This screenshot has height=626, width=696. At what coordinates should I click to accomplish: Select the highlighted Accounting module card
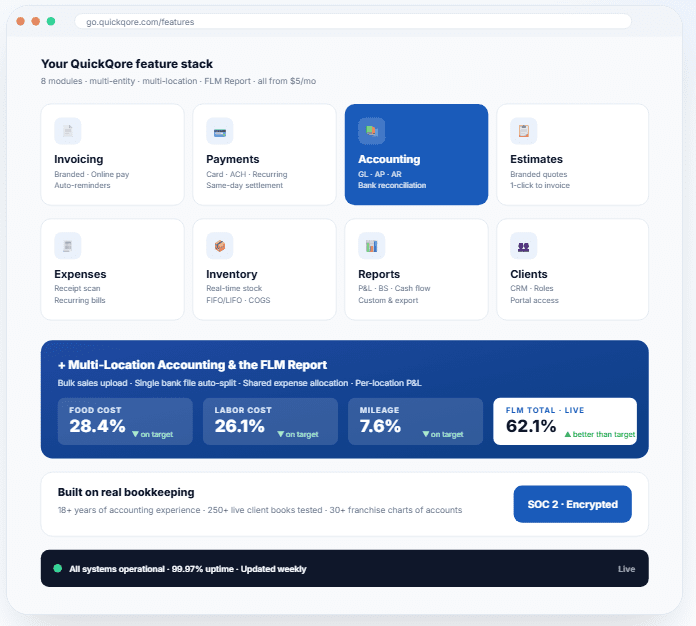[416, 155]
